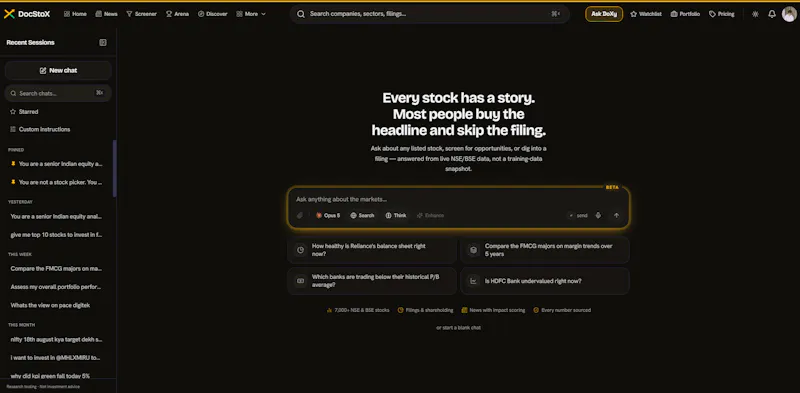The image size is (800, 393).
Task: Select 'Which banks are trading below historical P/B' suggestion
Action: [372, 281]
